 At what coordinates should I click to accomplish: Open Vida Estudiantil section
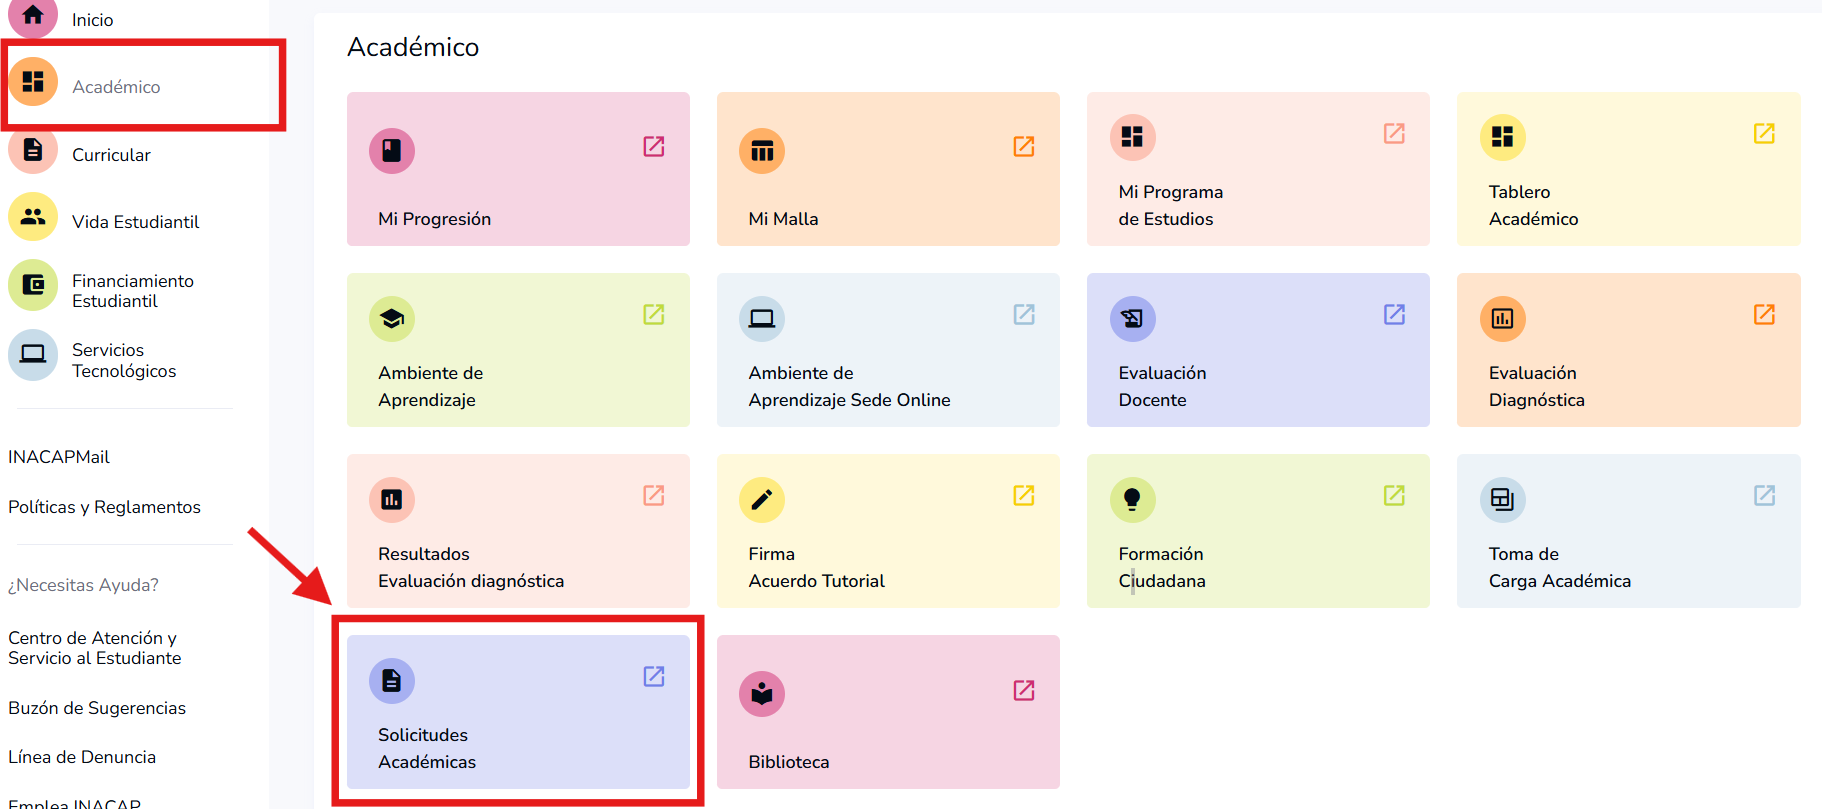pos(135,222)
